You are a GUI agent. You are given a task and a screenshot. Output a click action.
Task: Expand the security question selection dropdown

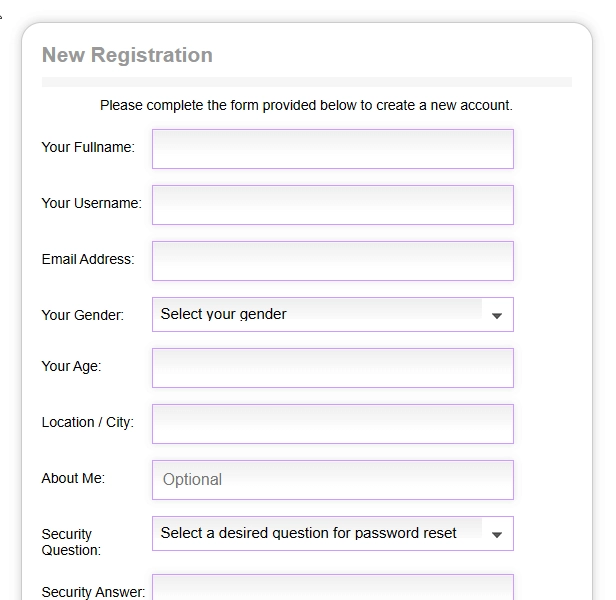pos(320,533)
